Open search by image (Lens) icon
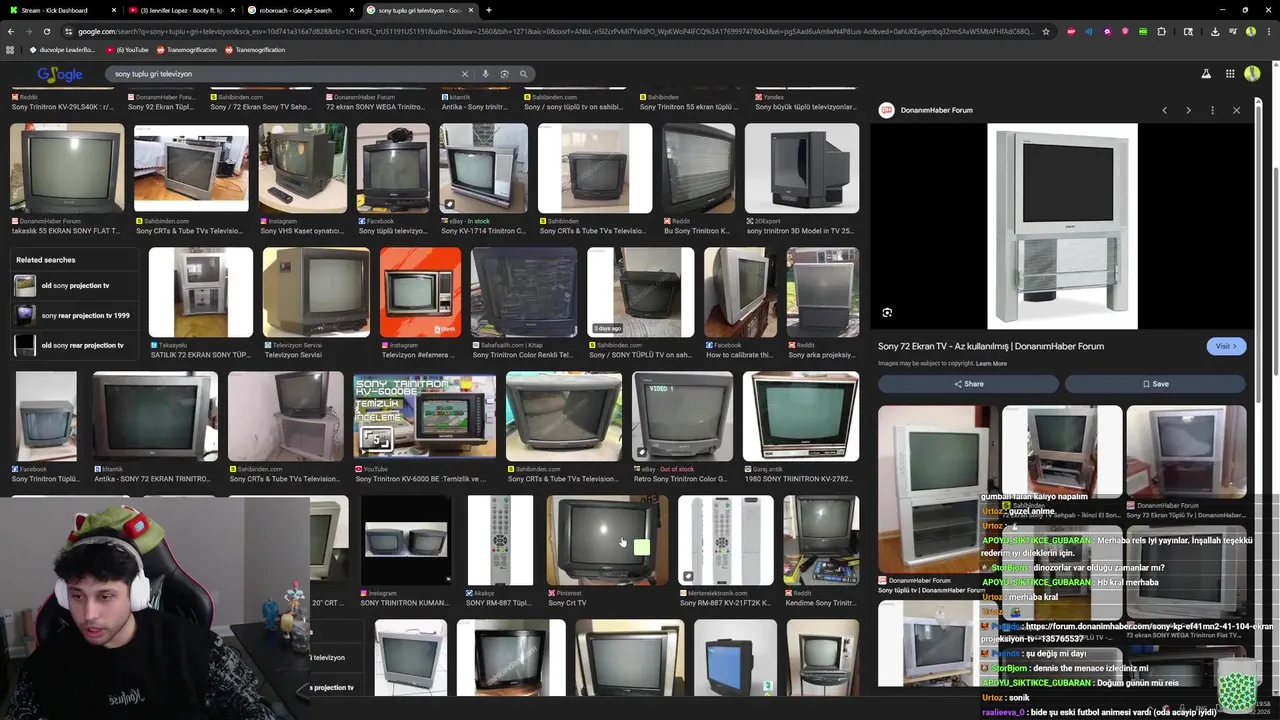 click(x=504, y=74)
